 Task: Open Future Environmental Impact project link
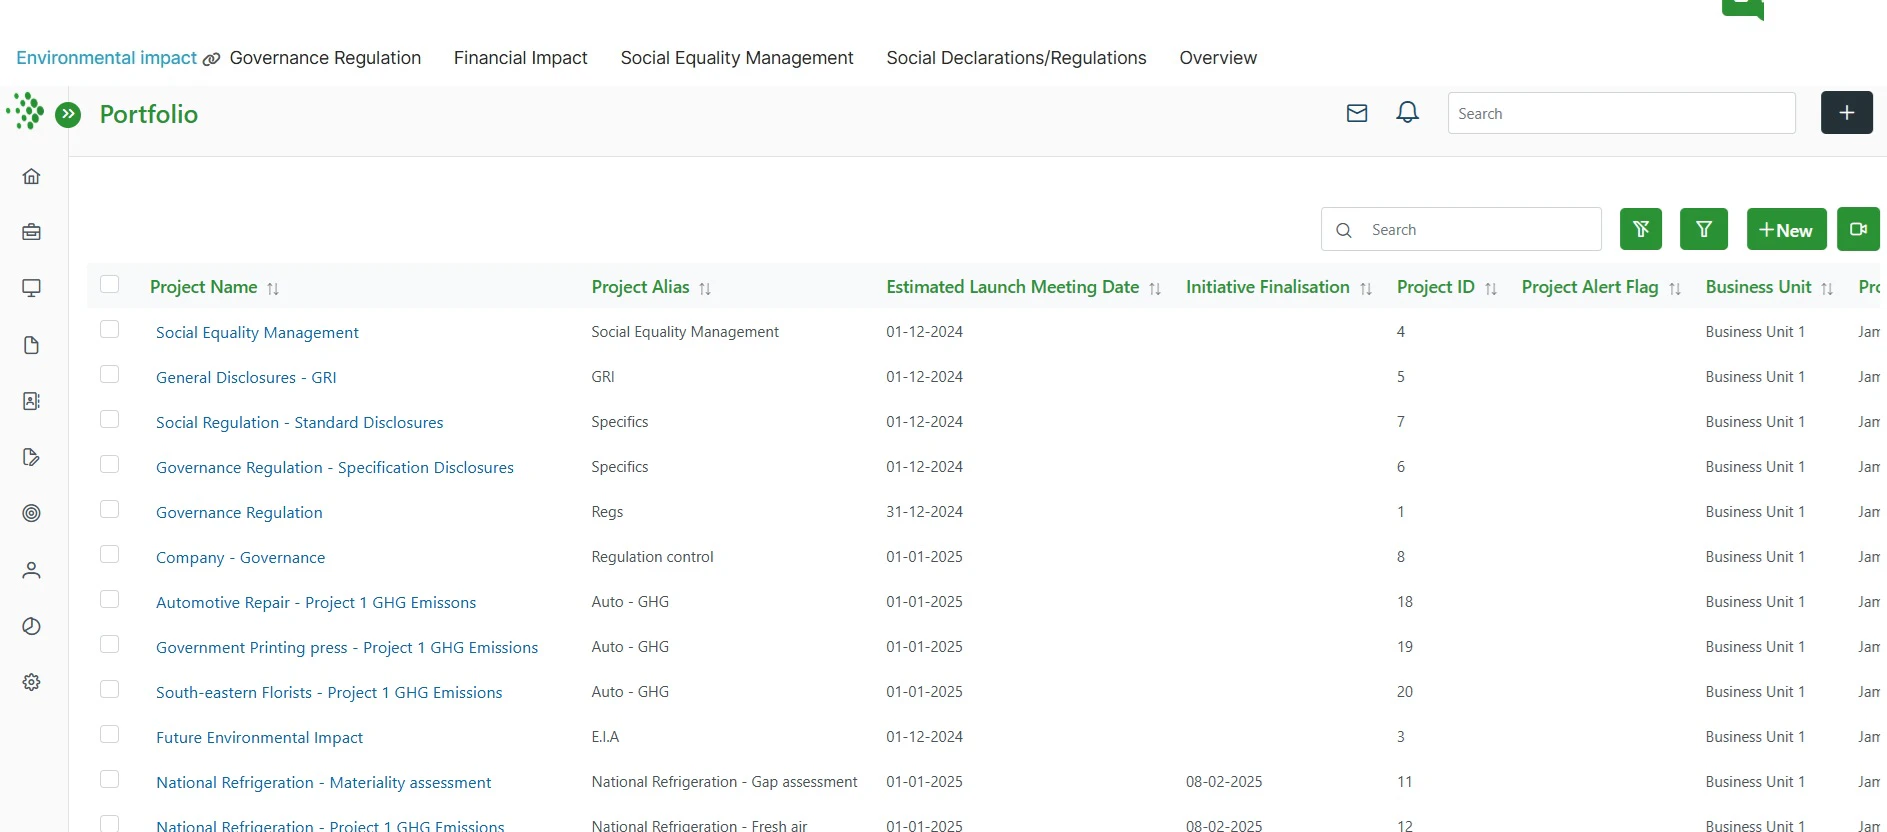pos(259,737)
